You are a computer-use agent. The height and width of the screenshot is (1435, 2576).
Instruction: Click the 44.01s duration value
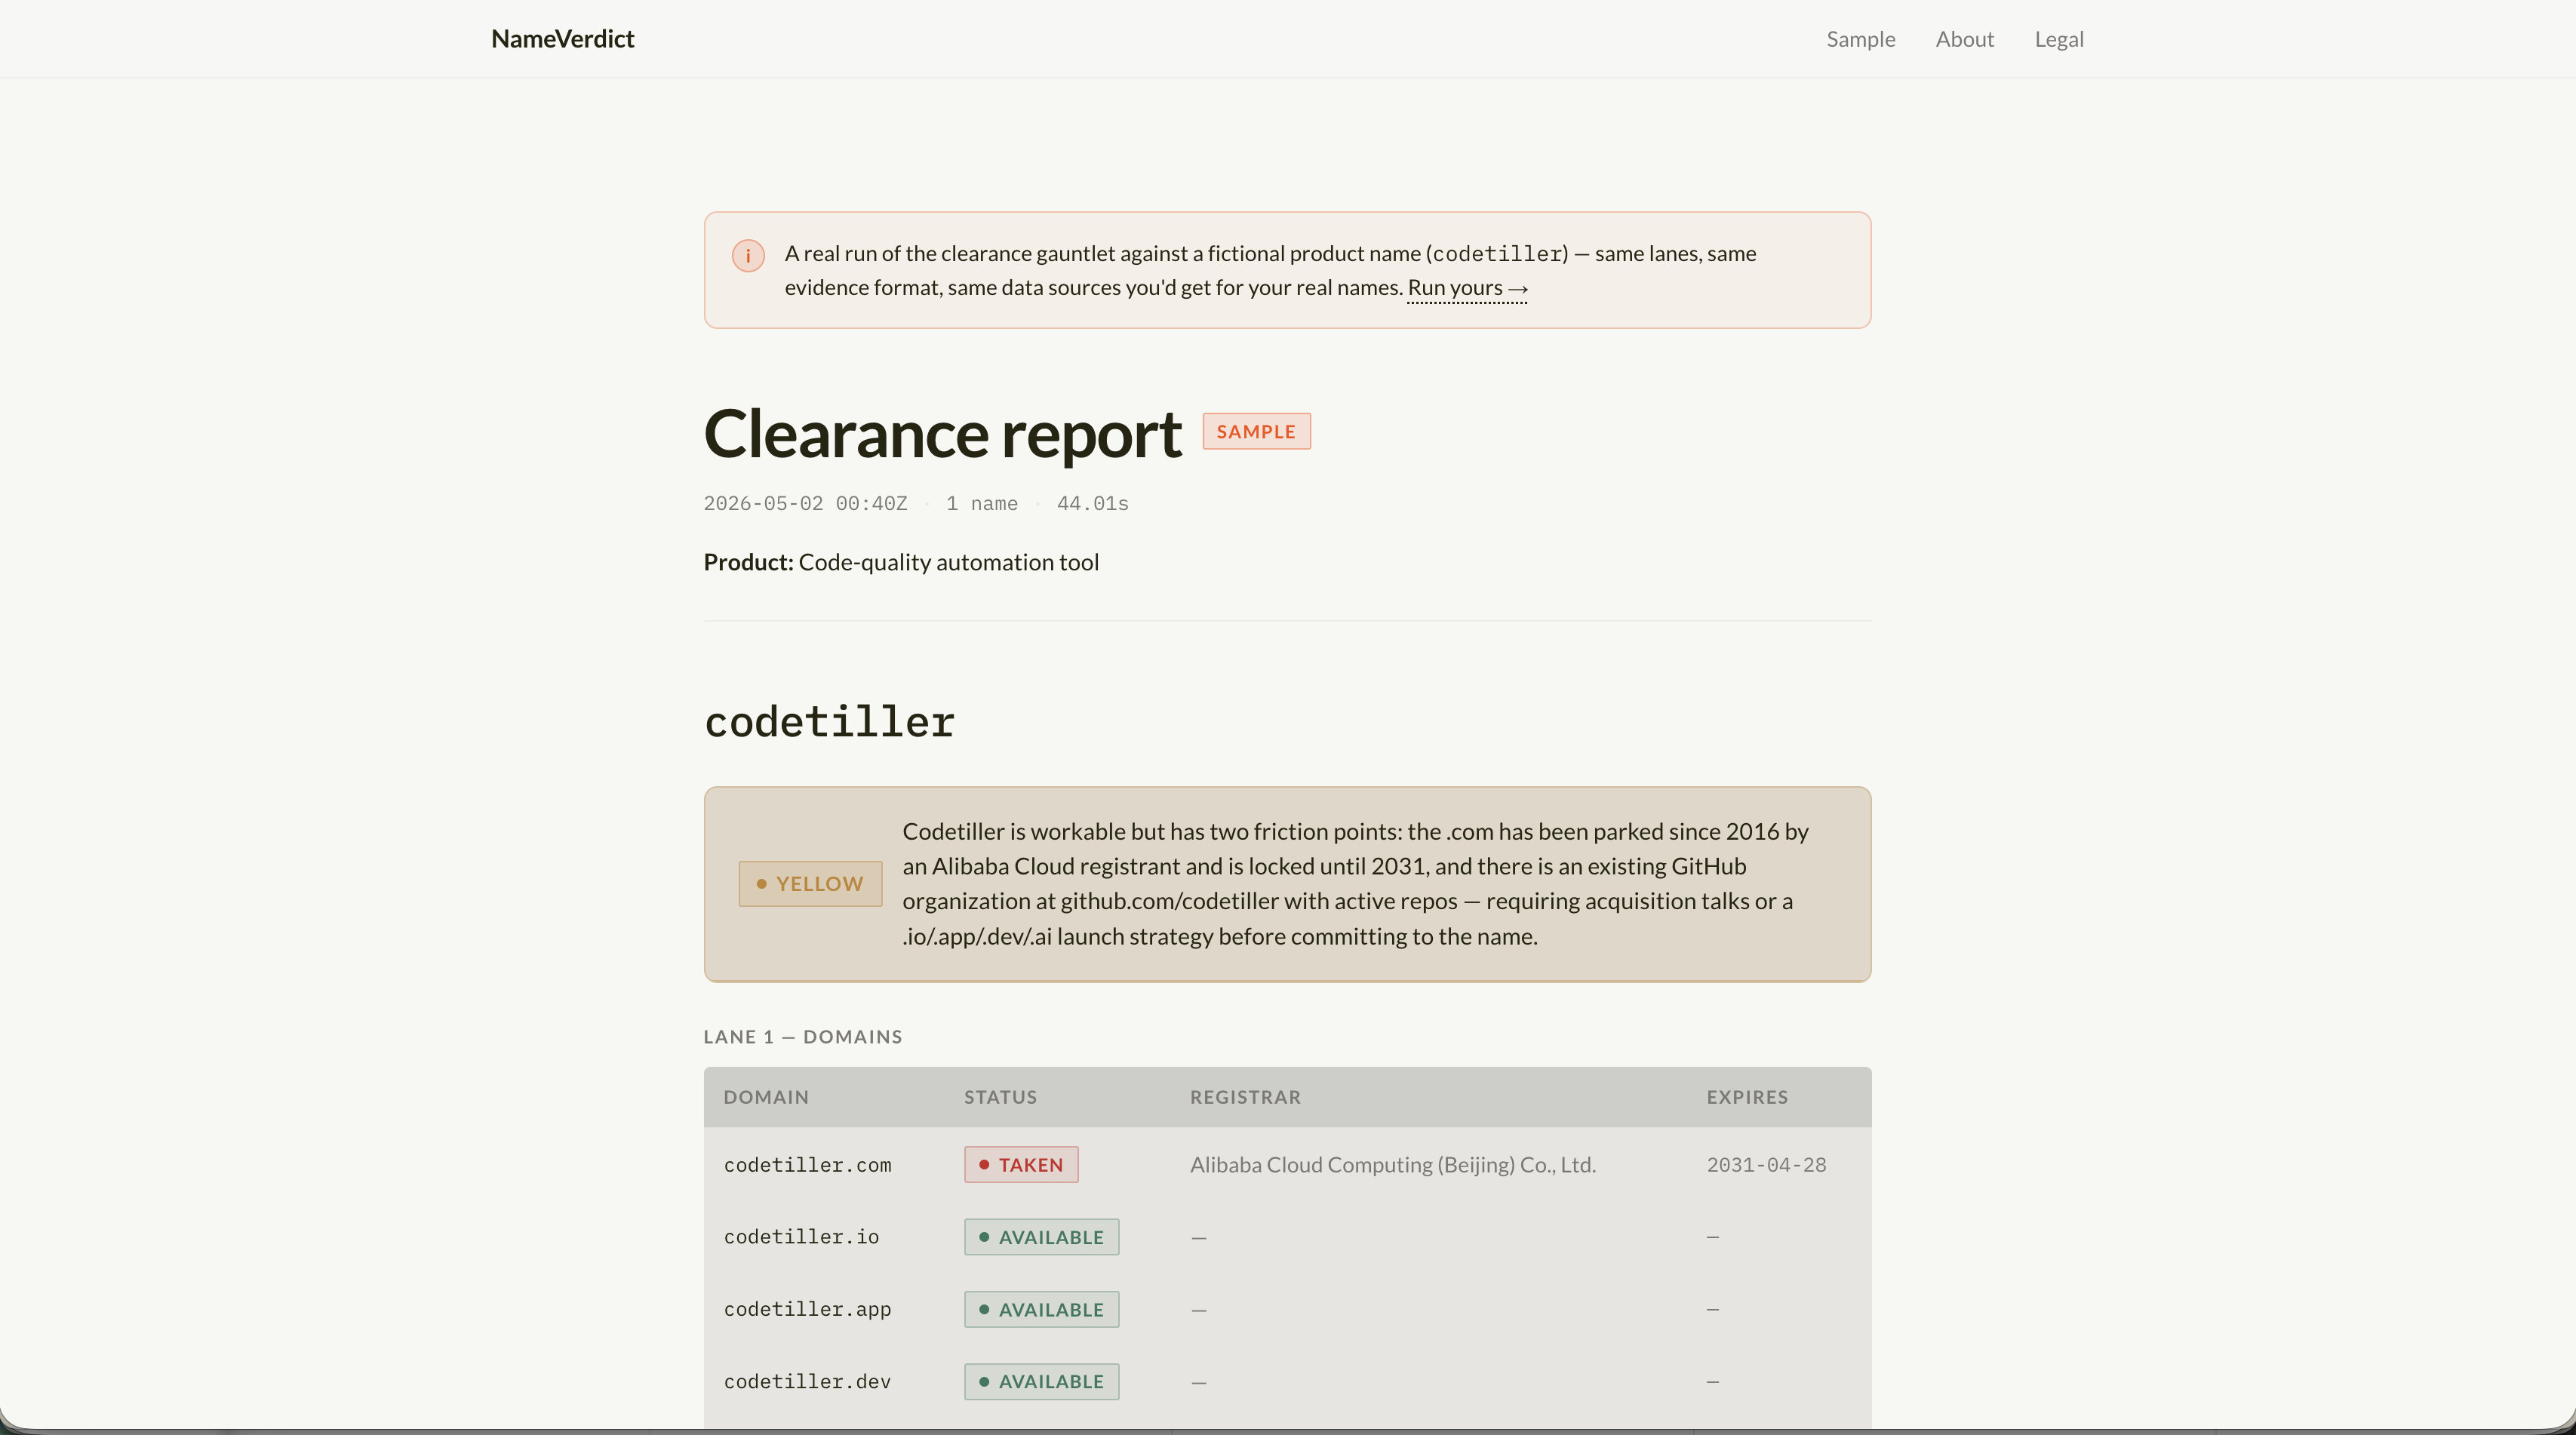pyautogui.click(x=1092, y=504)
